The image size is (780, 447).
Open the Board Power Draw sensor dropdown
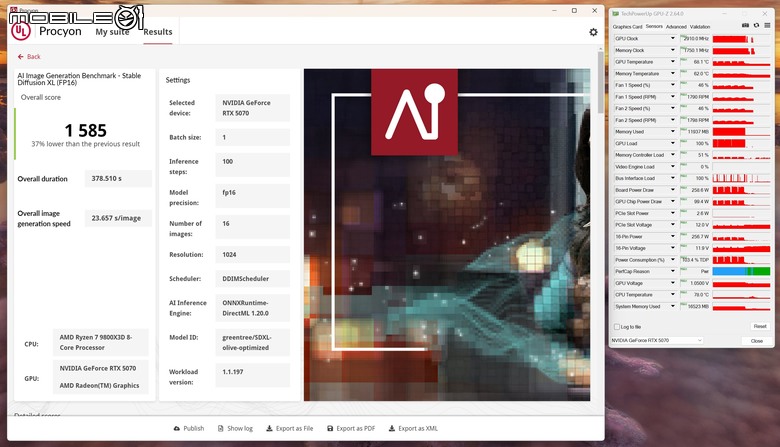(673, 190)
